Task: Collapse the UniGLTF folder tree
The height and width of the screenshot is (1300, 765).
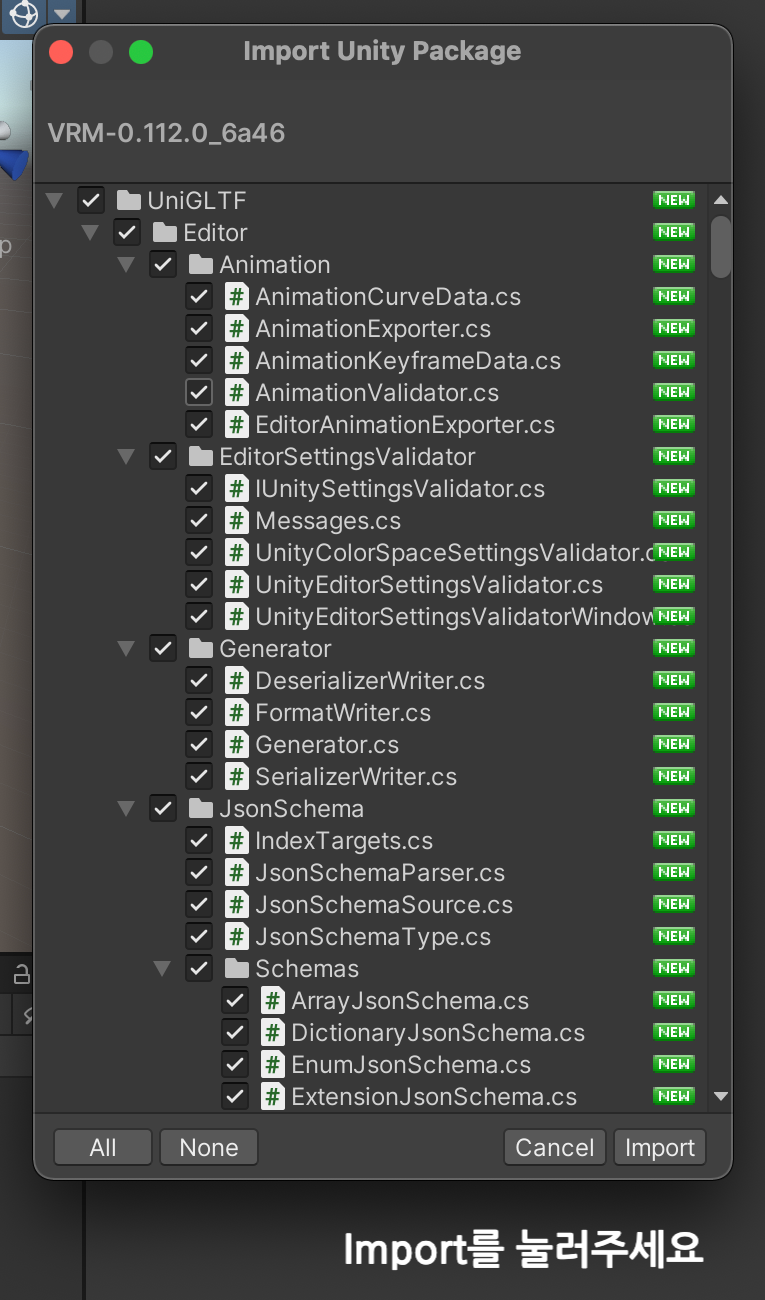Action: 54,201
